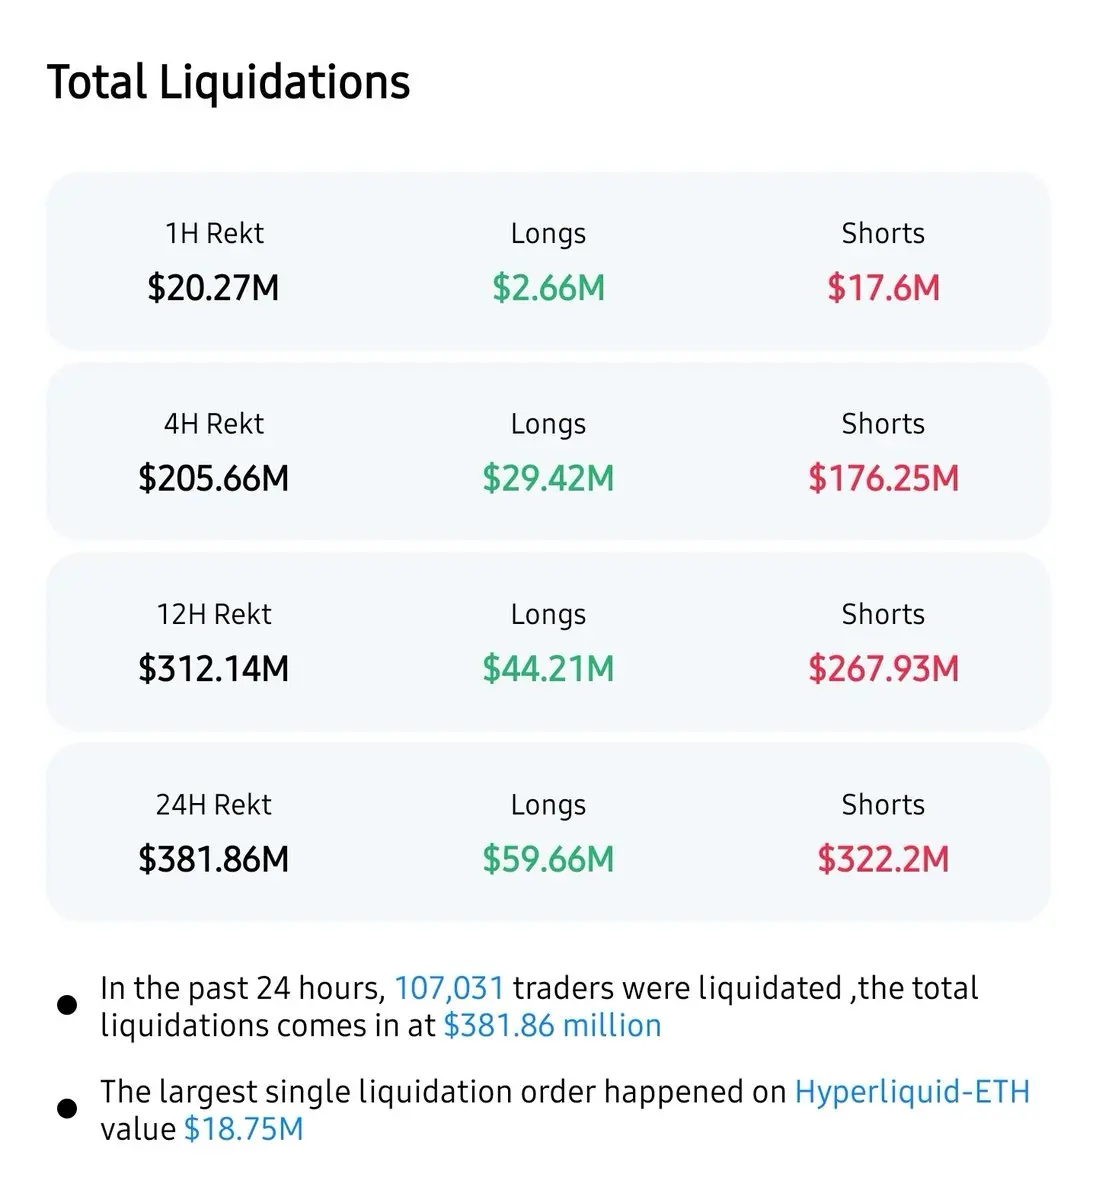The image size is (1096, 1200).
Task: Click the 4H Rekt $205.66M total
Action: [213, 478]
